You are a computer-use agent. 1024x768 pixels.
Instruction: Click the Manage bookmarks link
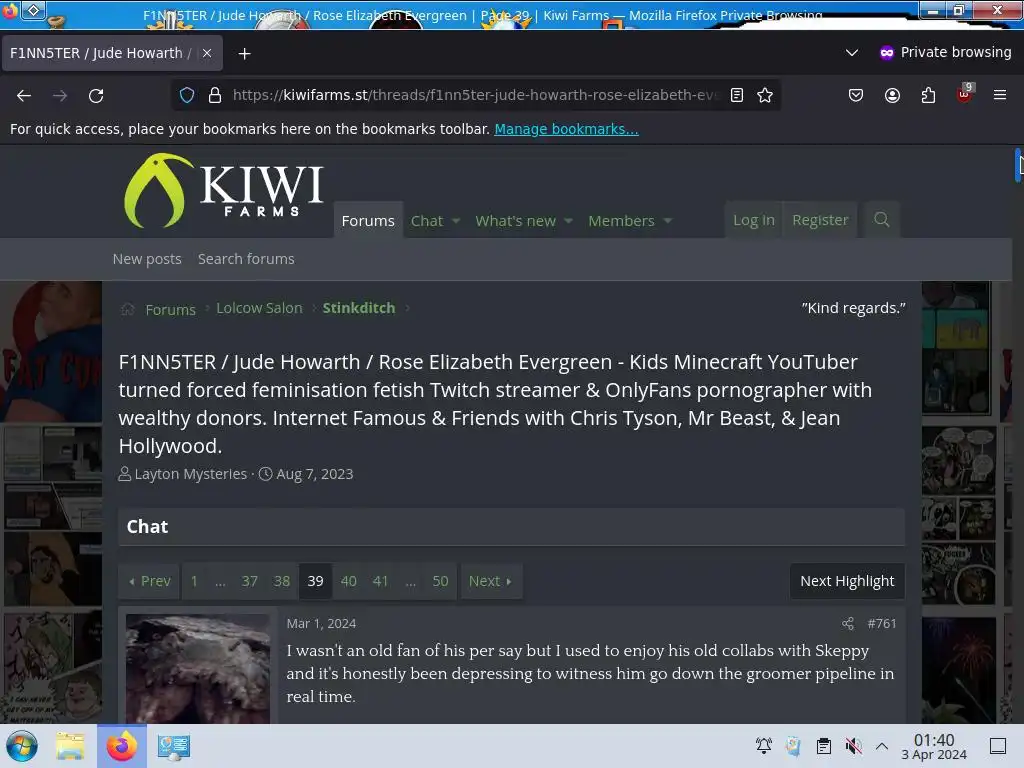coord(566,129)
